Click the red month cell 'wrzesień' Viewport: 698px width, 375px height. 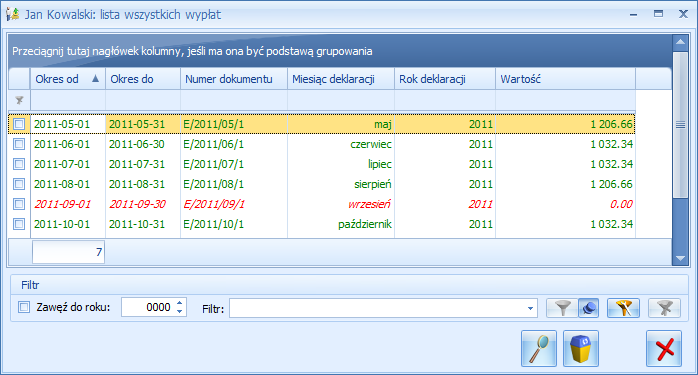(369, 204)
